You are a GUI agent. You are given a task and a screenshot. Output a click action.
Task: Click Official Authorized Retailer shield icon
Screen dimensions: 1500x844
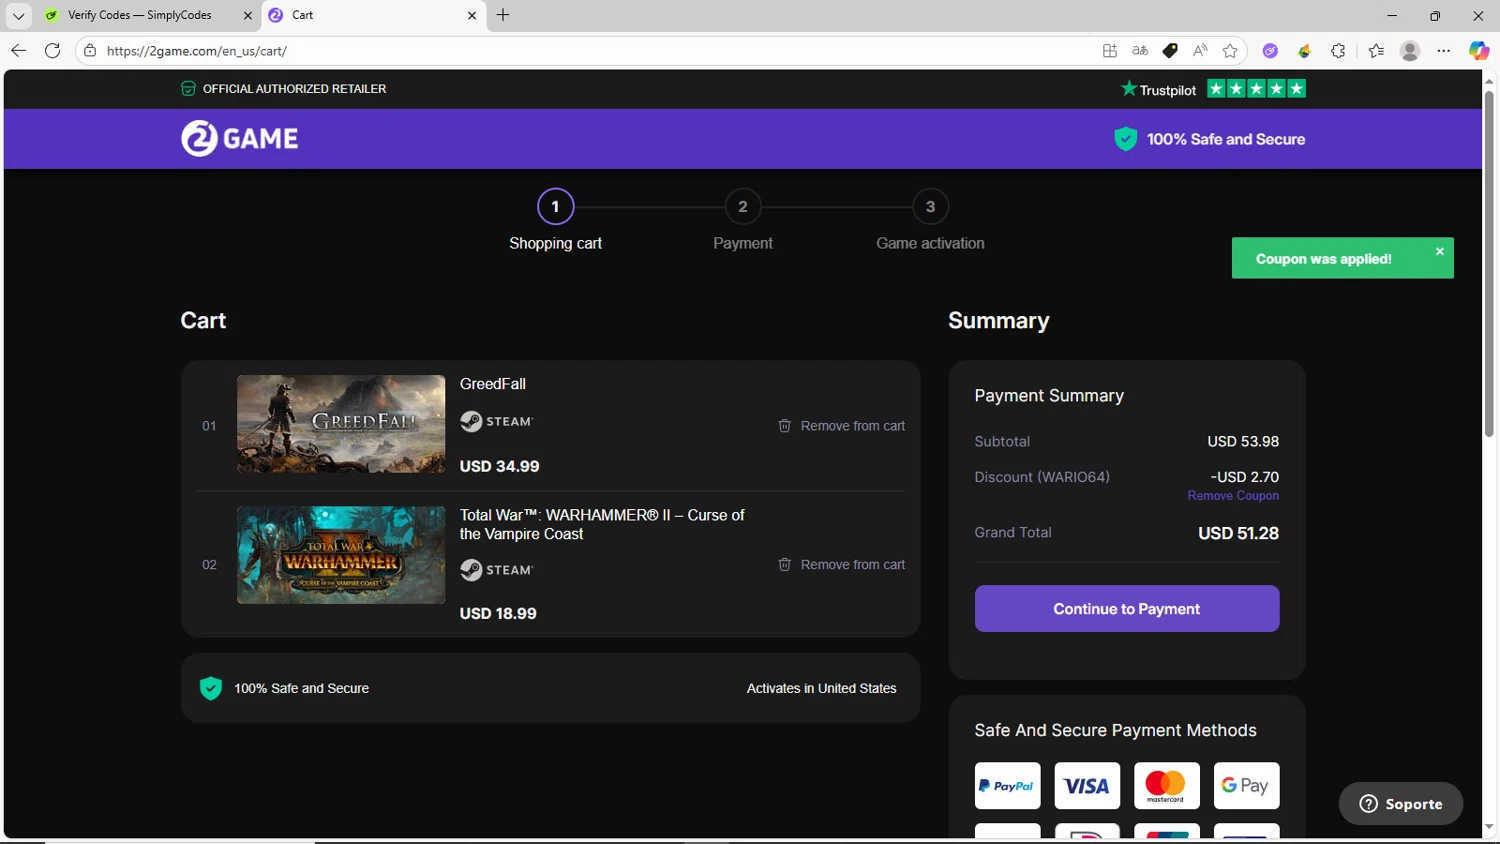click(188, 89)
